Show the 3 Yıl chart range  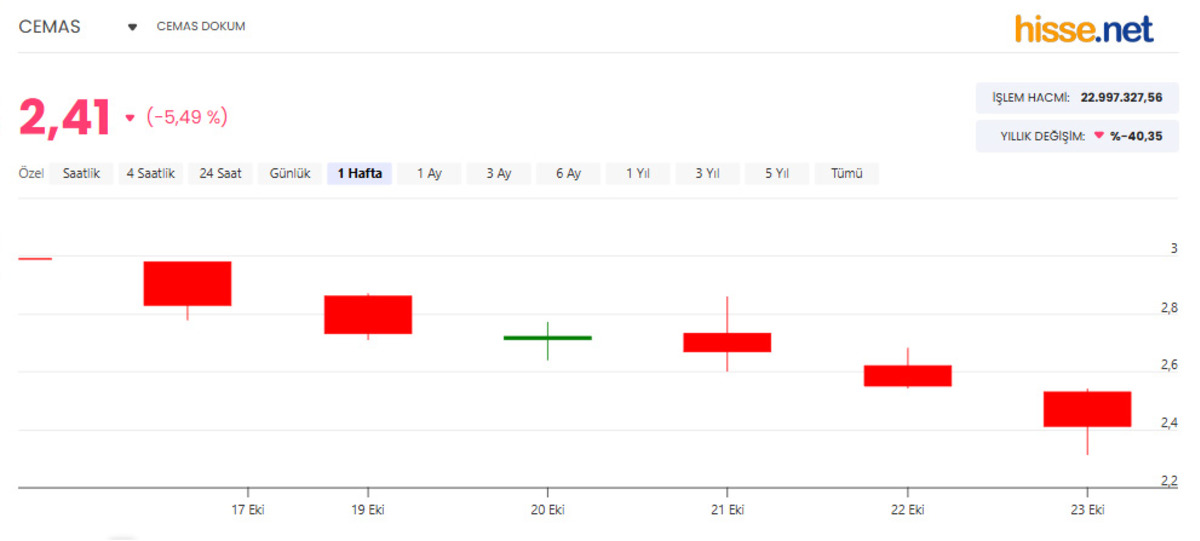(707, 173)
